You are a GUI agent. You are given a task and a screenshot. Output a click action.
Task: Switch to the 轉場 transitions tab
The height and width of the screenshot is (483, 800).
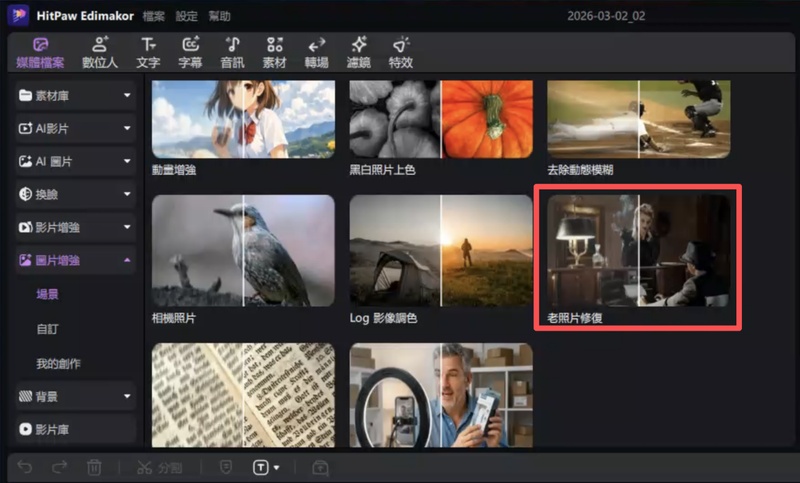(316, 53)
